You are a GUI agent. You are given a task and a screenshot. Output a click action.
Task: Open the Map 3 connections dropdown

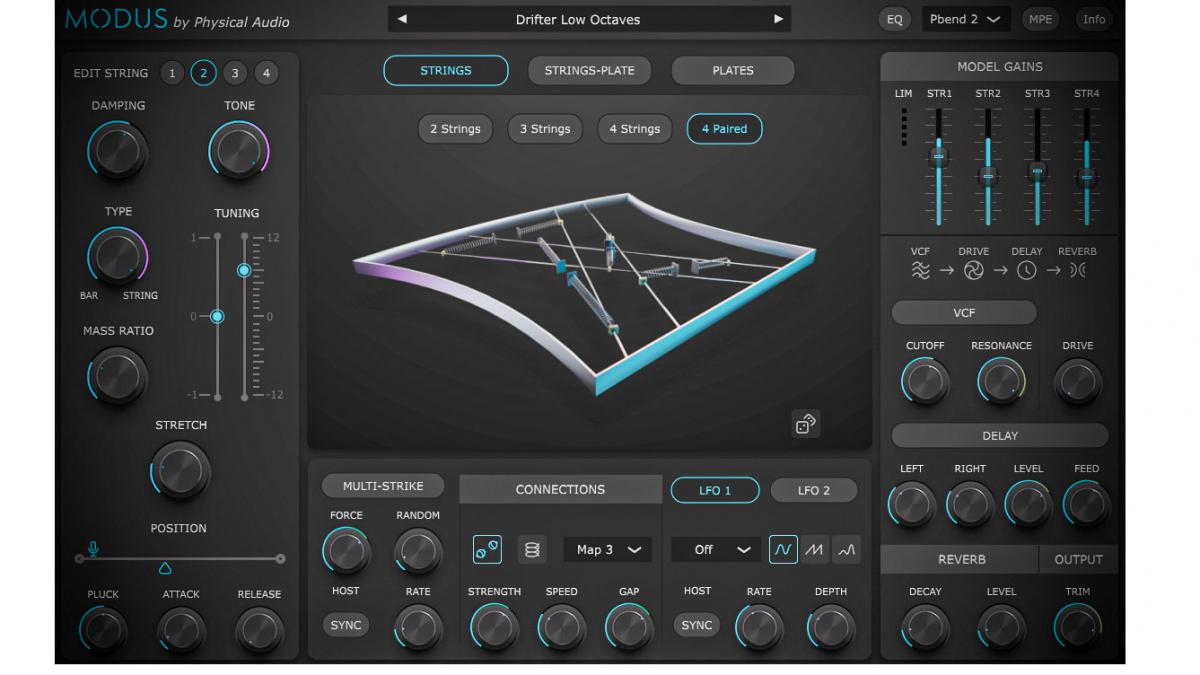tap(608, 549)
